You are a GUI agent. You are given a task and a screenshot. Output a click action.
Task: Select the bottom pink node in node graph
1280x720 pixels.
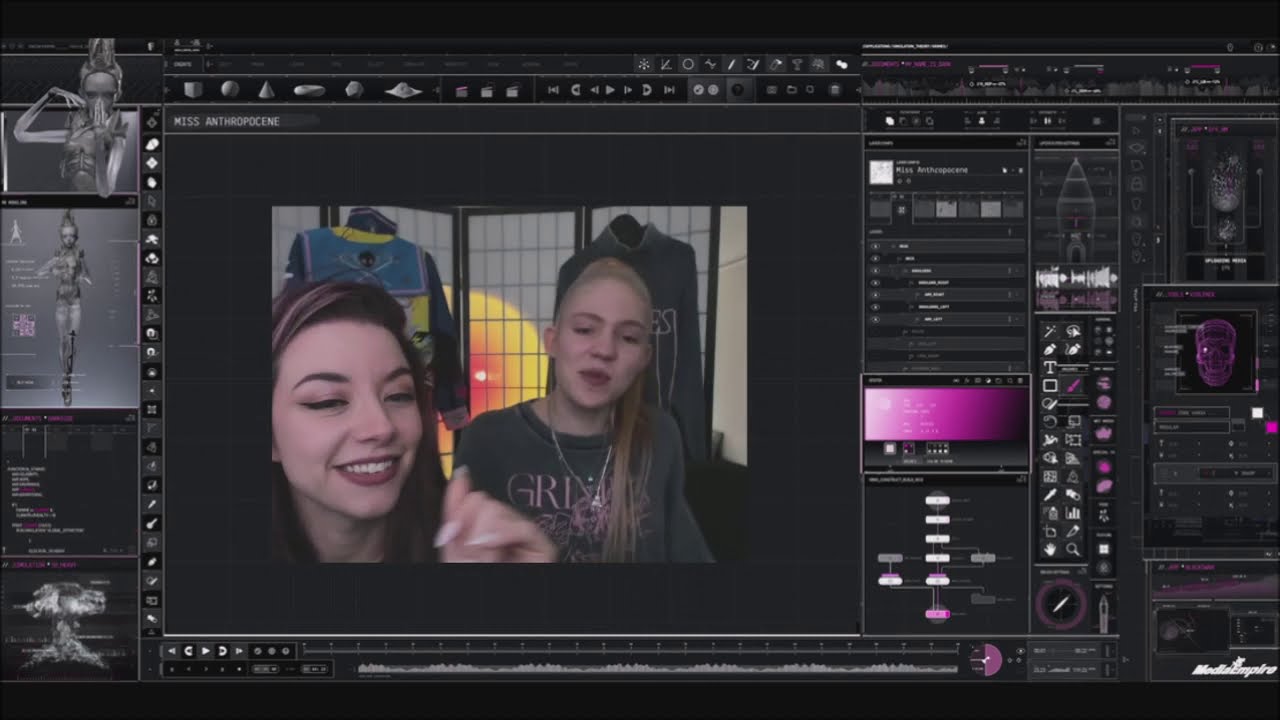pyautogui.click(x=937, y=613)
